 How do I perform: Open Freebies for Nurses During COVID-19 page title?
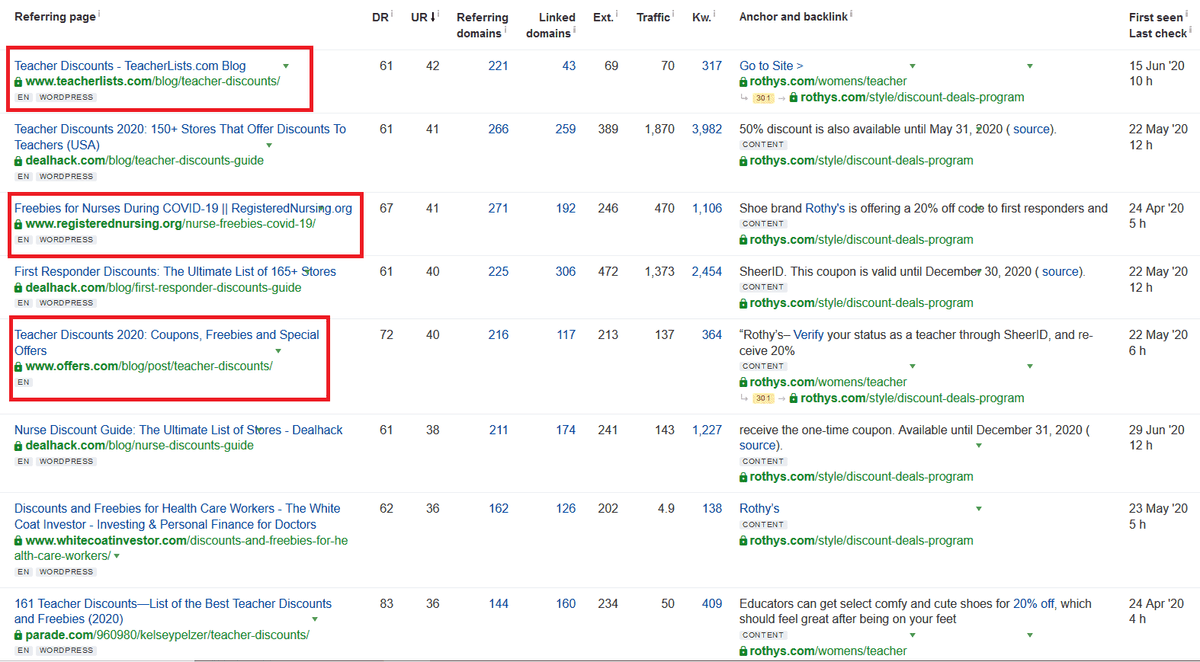pos(183,208)
